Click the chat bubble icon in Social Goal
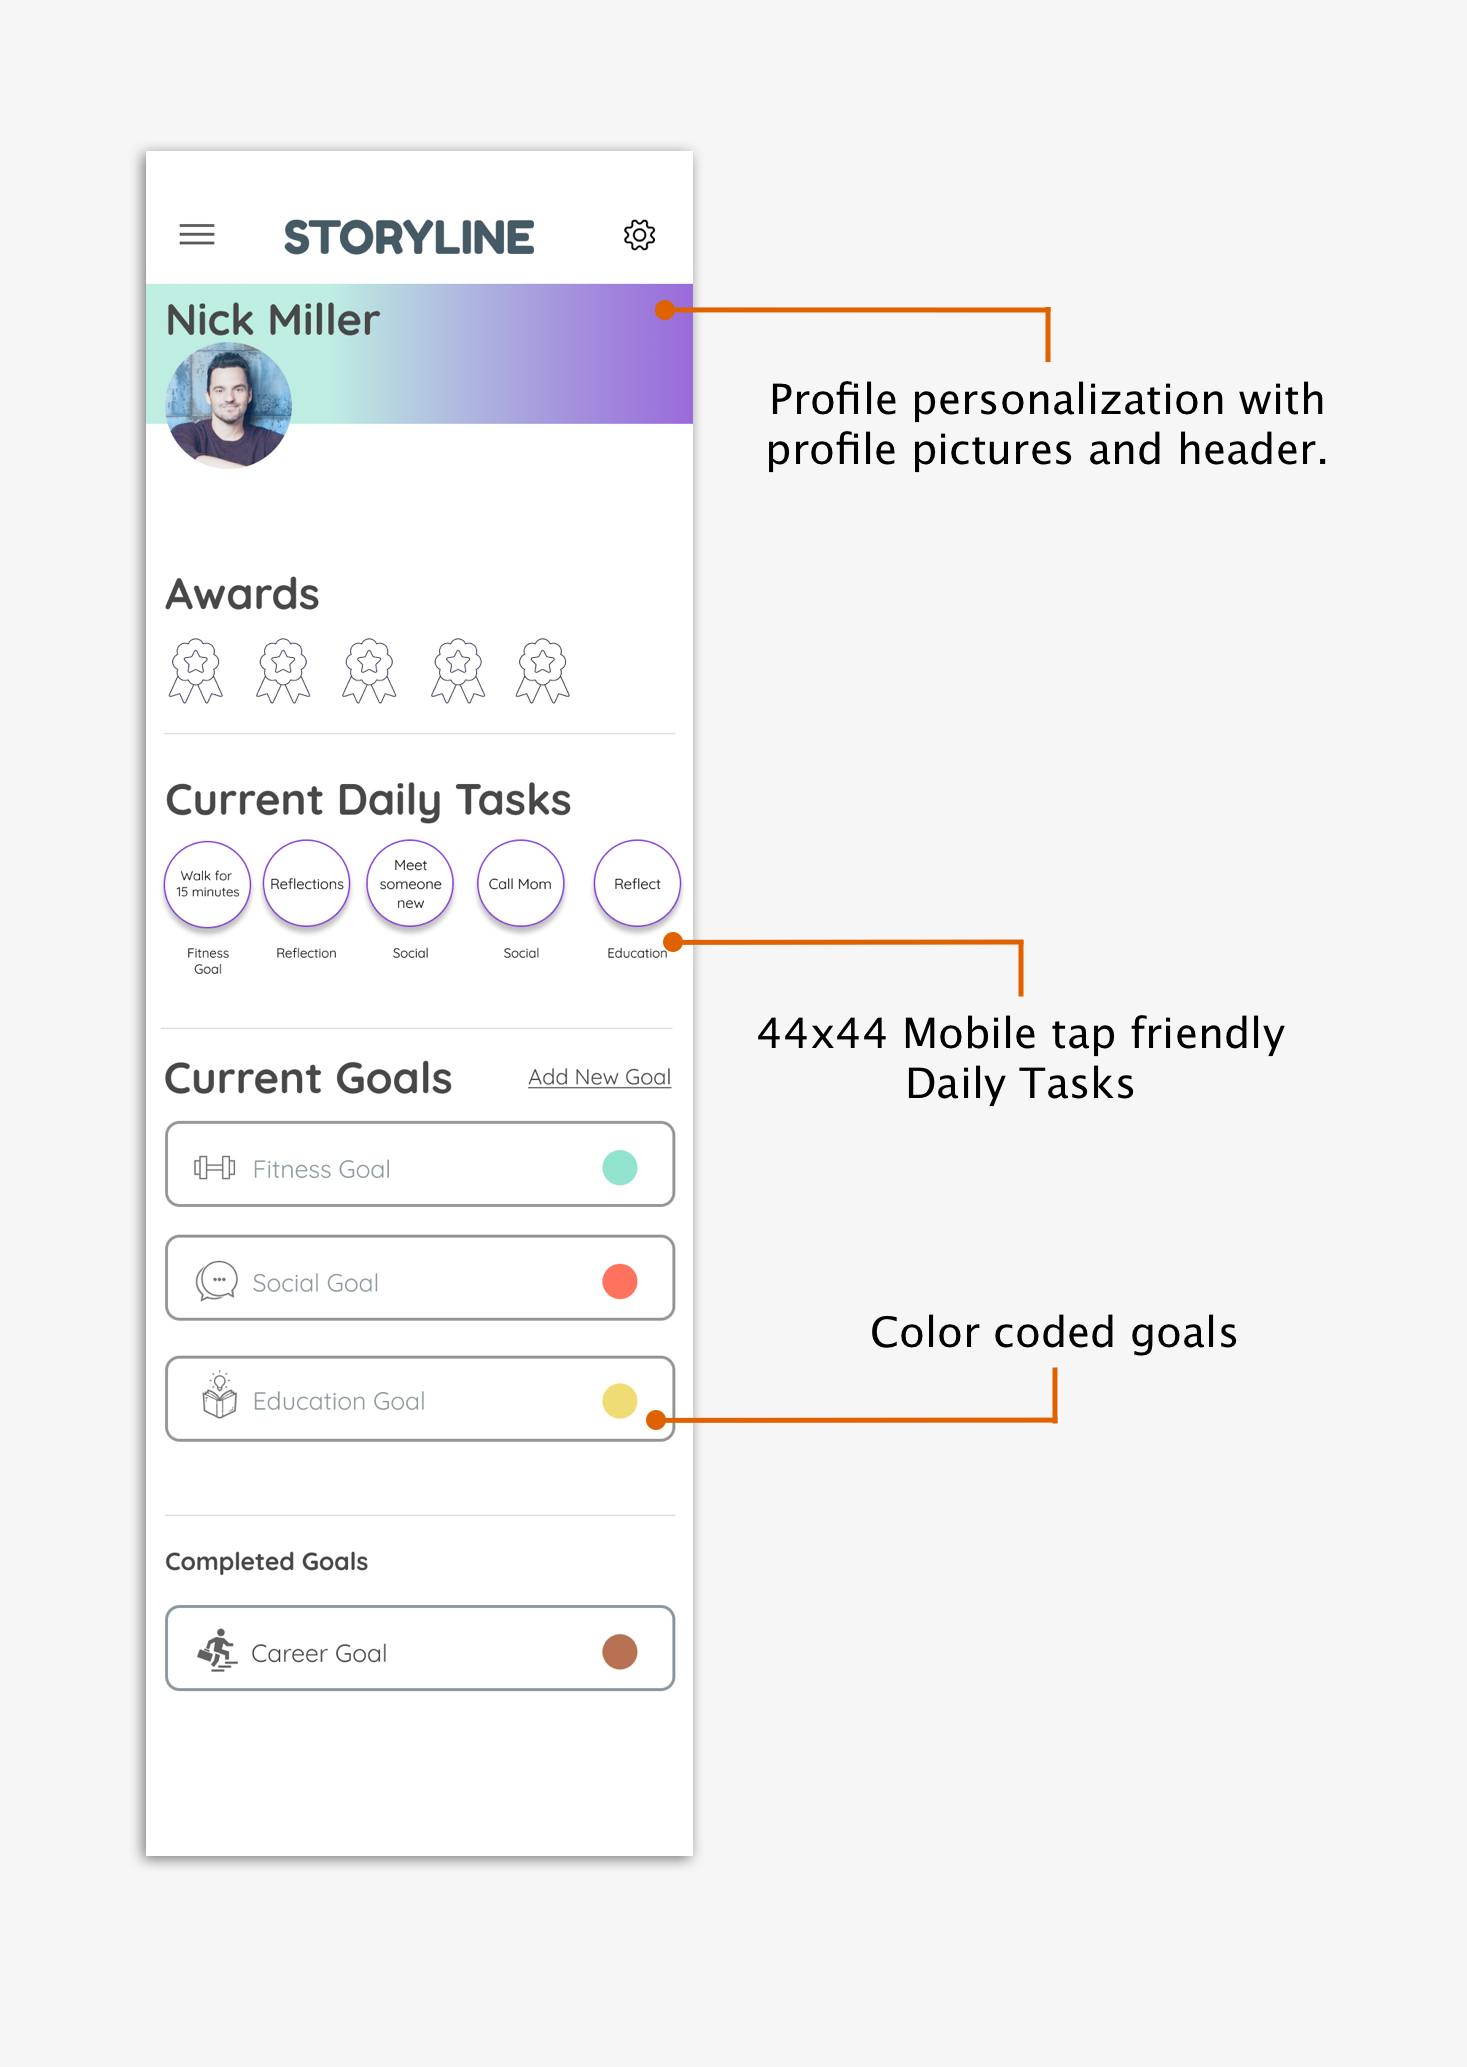Viewport: 1467px width, 2067px height. coord(216,1281)
